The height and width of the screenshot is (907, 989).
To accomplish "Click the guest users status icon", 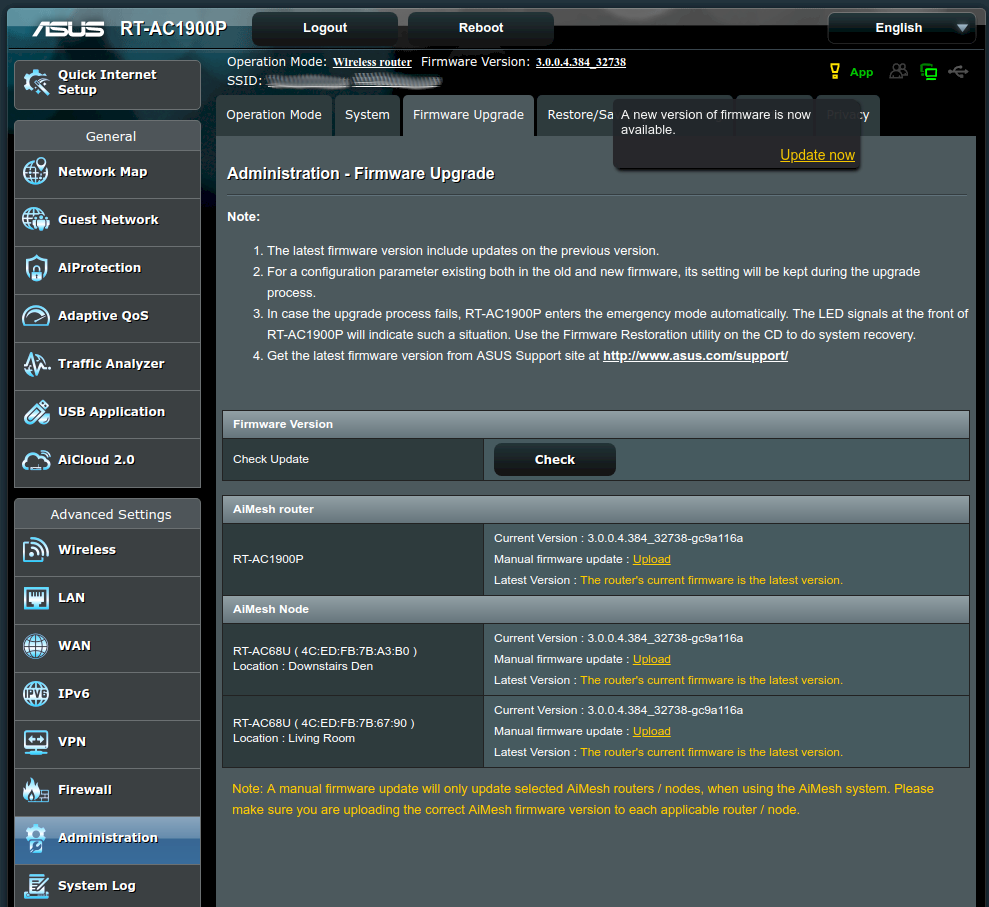I will pos(898,71).
